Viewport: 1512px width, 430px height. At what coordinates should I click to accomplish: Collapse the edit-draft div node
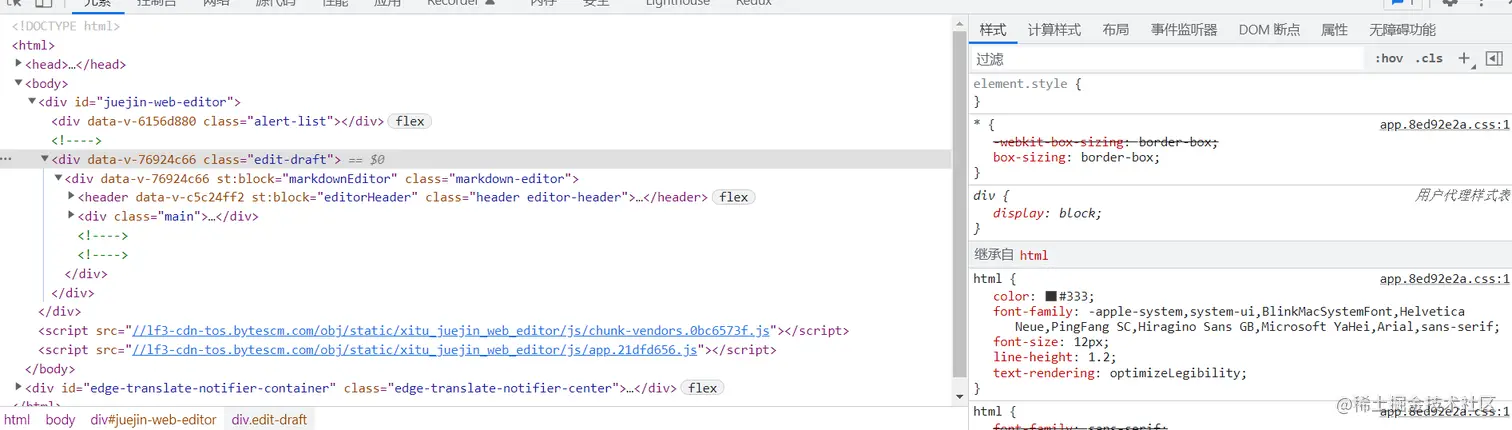click(45, 159)
